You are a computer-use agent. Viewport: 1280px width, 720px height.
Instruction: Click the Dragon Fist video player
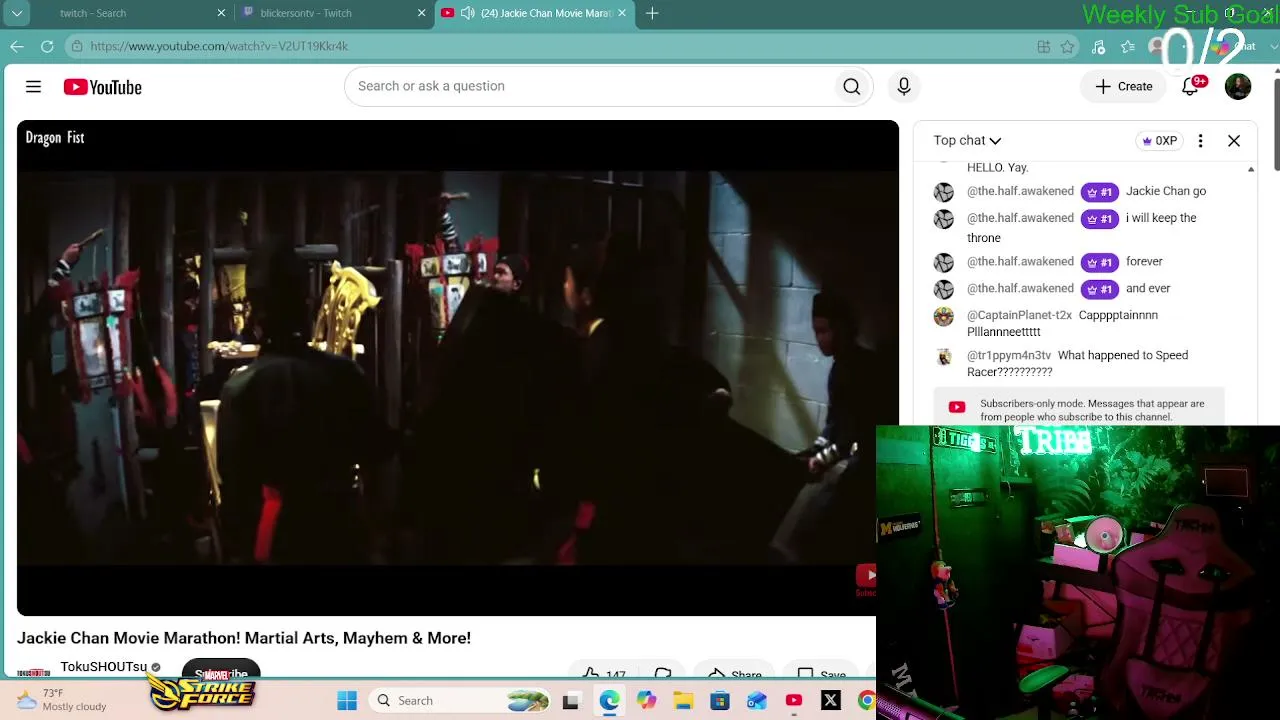click(457, 368)
